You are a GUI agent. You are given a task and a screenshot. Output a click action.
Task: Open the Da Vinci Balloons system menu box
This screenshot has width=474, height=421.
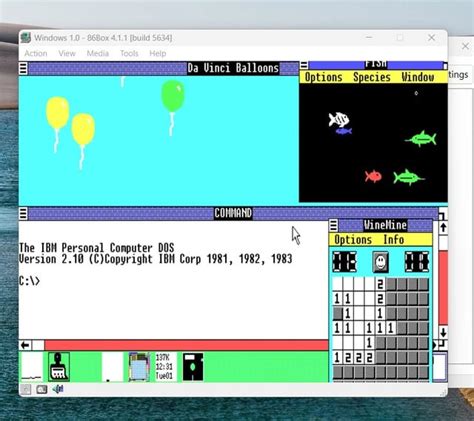click(x=23, y=68)
